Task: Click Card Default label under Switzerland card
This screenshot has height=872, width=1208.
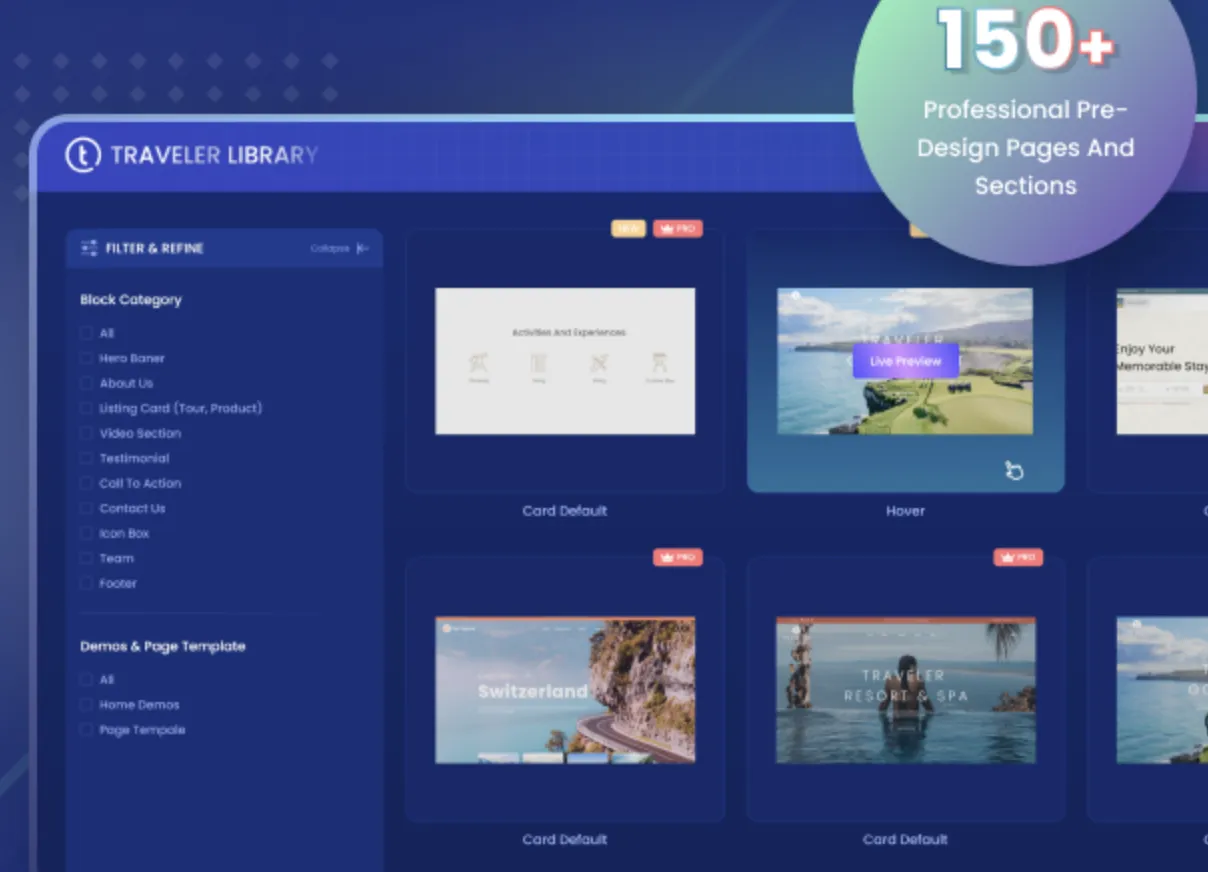Action: point(565,840)
